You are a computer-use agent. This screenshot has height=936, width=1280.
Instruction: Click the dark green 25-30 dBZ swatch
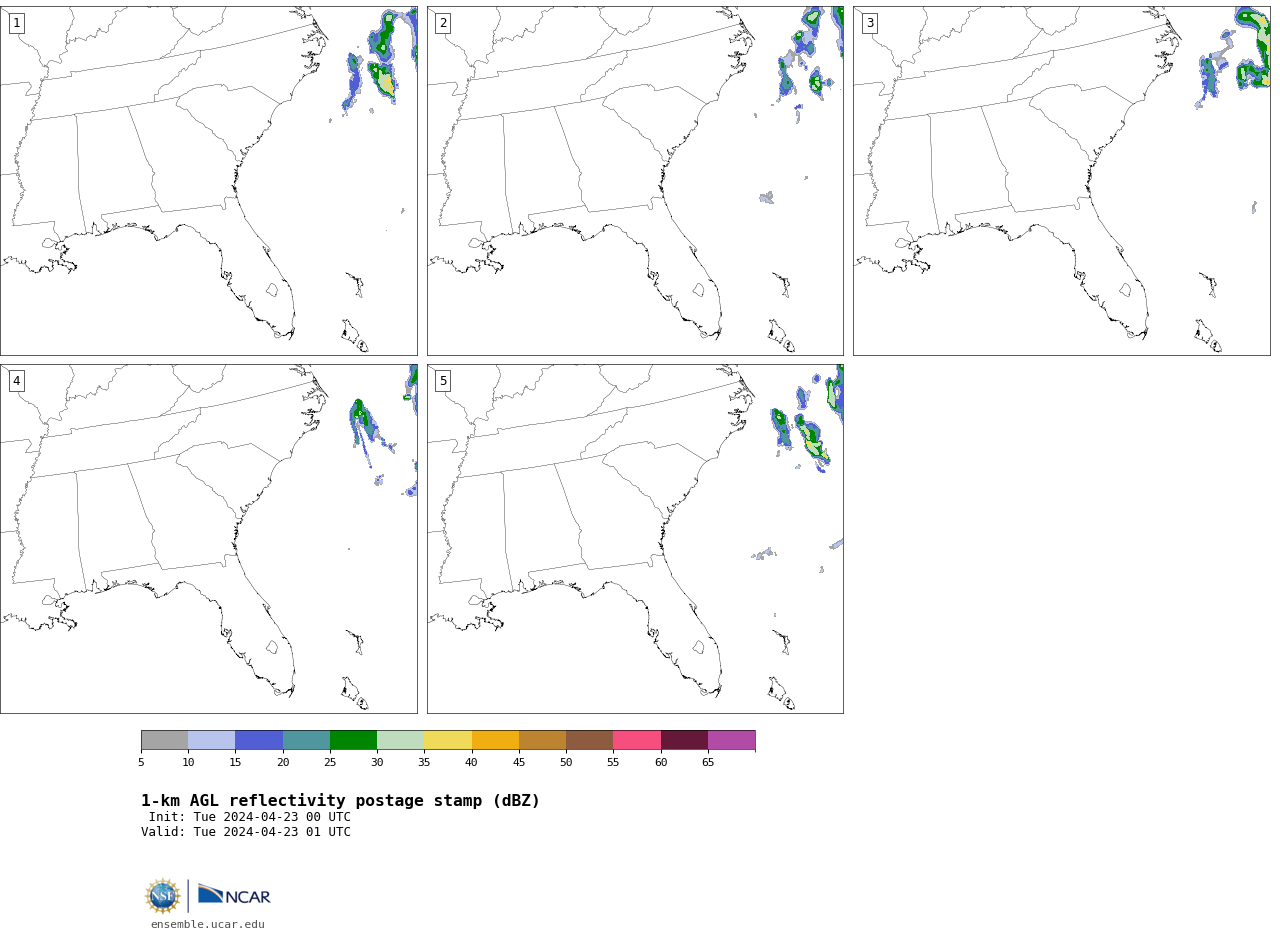[x=353, y=740]
